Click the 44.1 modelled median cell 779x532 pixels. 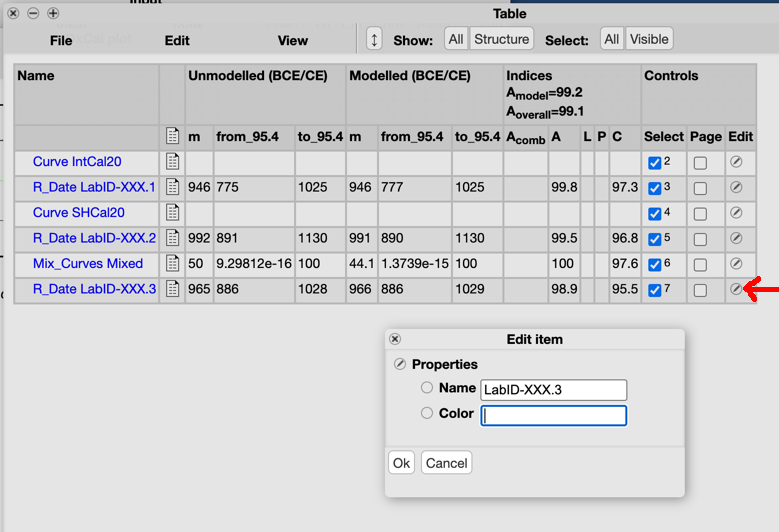(x=361, y=264)
